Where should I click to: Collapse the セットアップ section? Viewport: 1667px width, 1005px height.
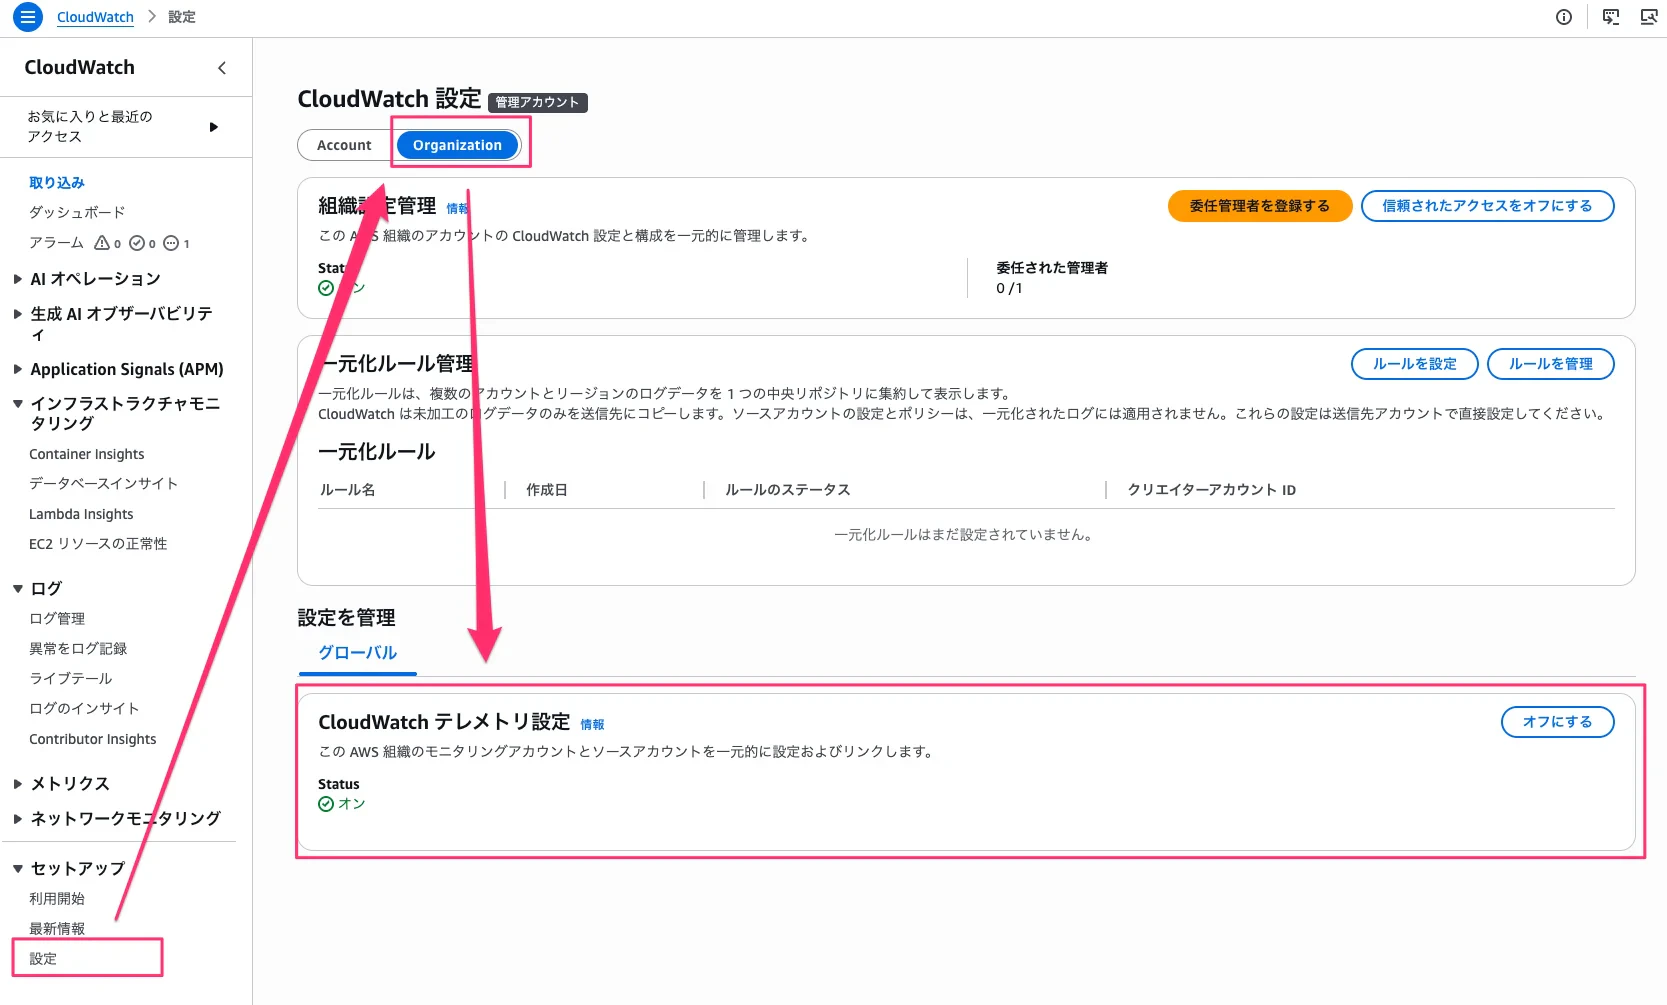[x=18, y=869]
